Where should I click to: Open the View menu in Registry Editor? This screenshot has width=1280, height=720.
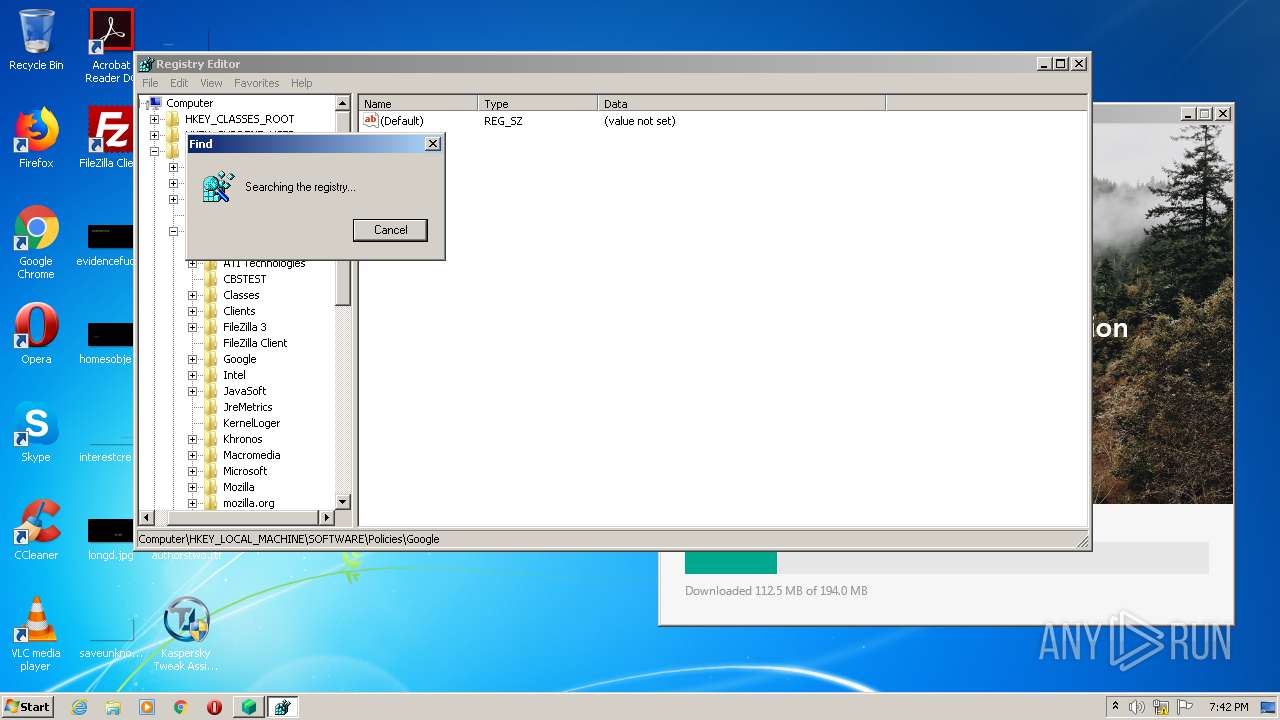pyautogui.click(x=211, y=83)
